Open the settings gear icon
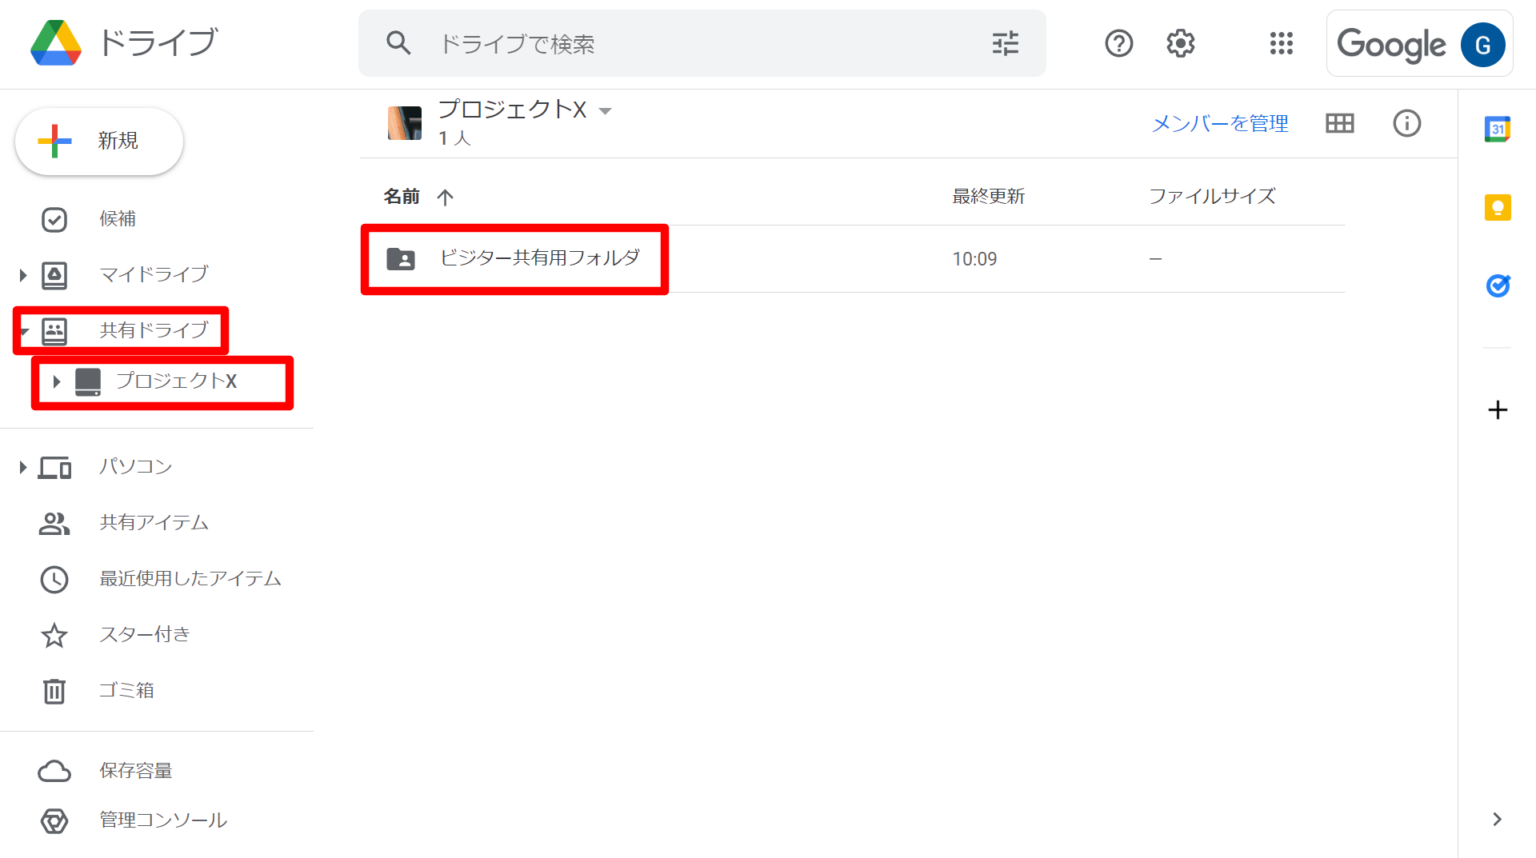The width and height of the screenshot is (1536, 858). (1181, 43)
